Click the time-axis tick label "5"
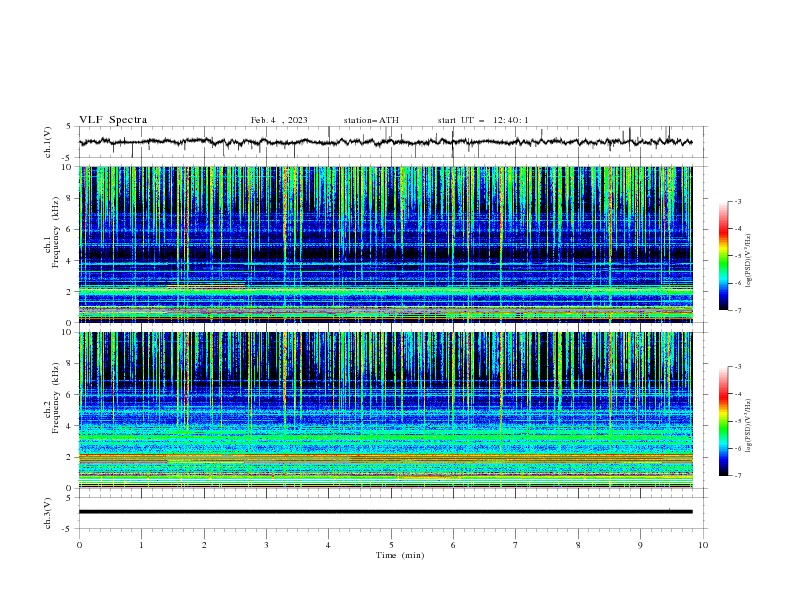The height and width of the screenshot is (612, 792). coord(391,545)
